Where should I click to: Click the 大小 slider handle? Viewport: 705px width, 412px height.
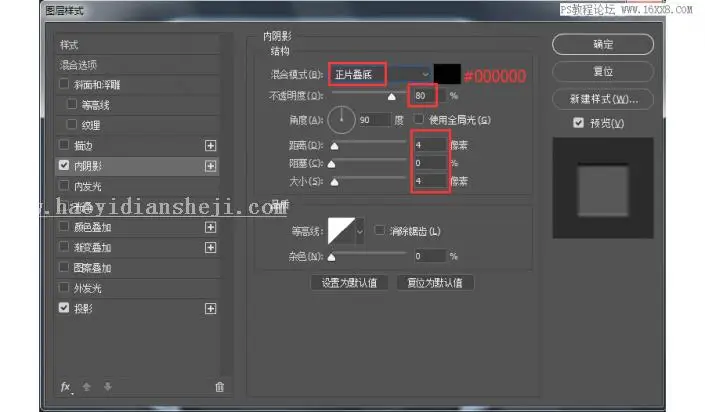tap(334, 182)
